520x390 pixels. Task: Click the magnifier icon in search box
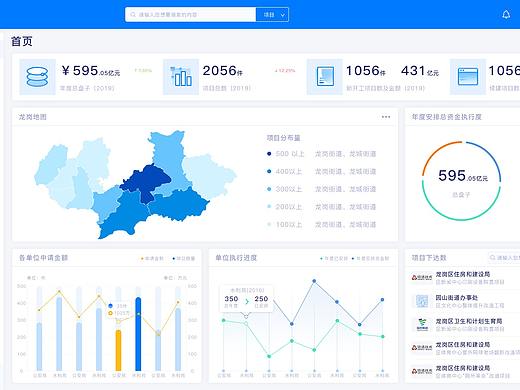point(133,15)
